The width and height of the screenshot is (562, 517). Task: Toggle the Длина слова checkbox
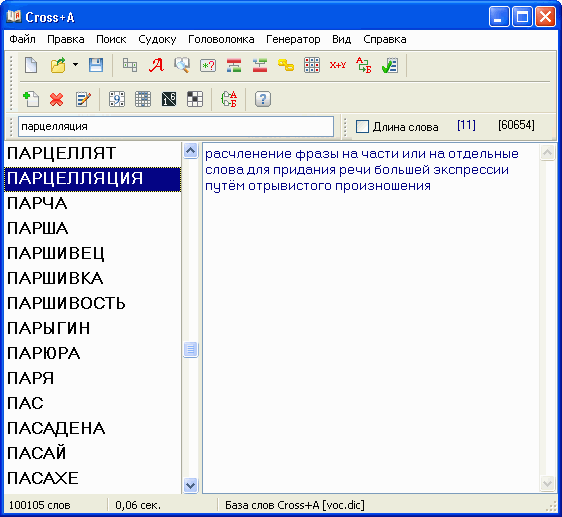[362, 127]
